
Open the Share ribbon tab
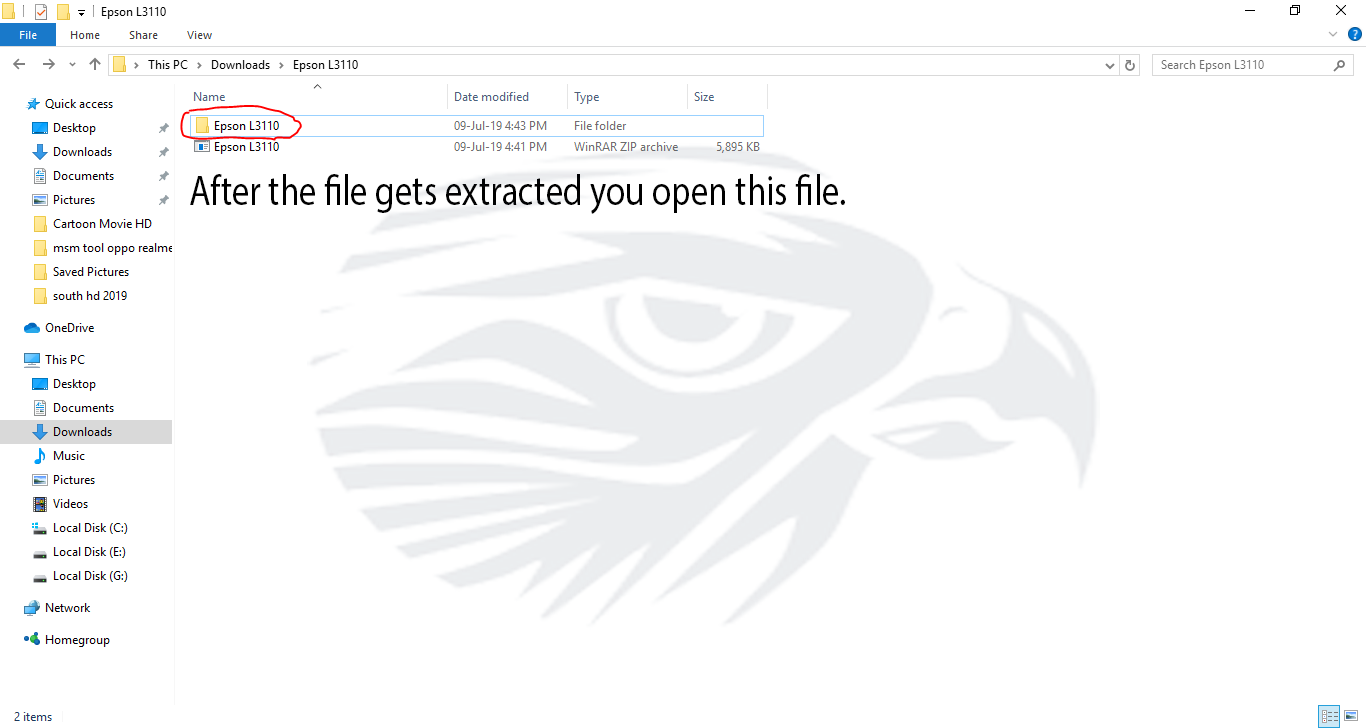click(143, 35)
